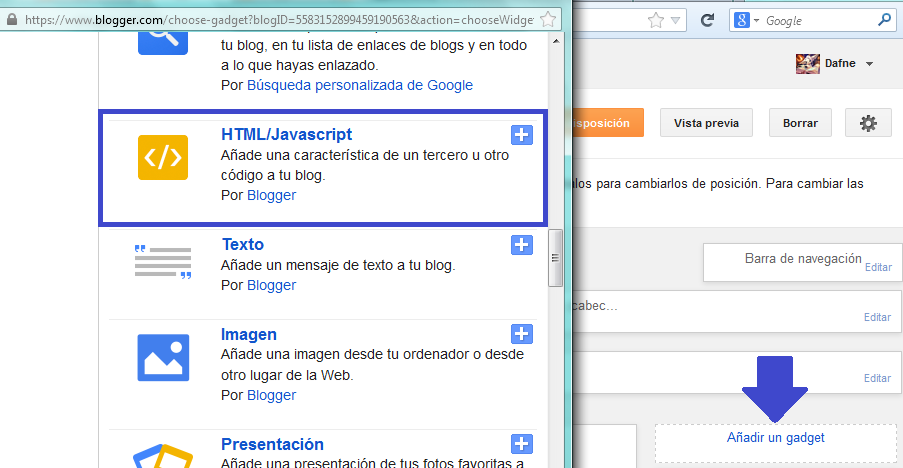The height and width of the screenshot is (468, 903).
Task: Bookmark the popup page with the star icon
Action: coord(548,20)
